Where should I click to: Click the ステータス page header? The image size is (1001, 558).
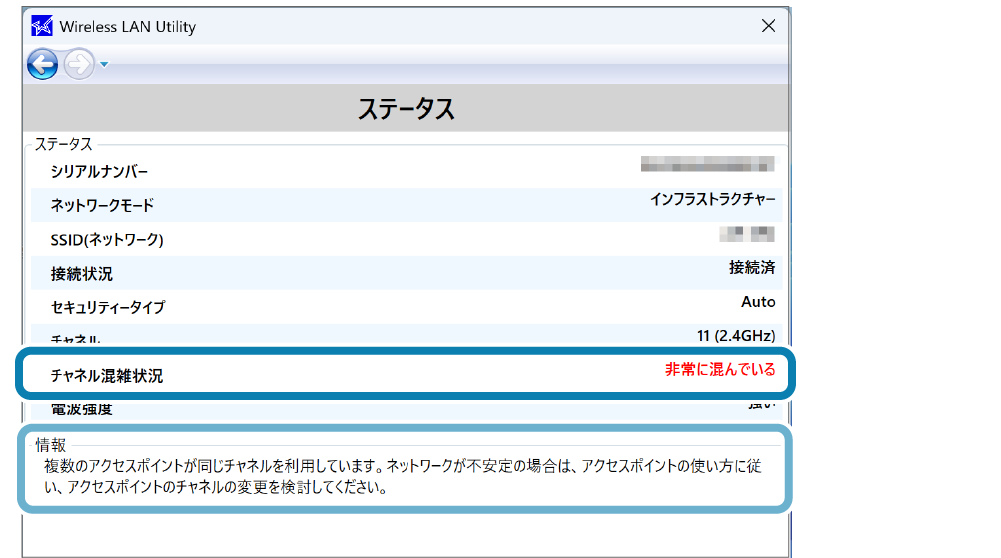[406, 109]
